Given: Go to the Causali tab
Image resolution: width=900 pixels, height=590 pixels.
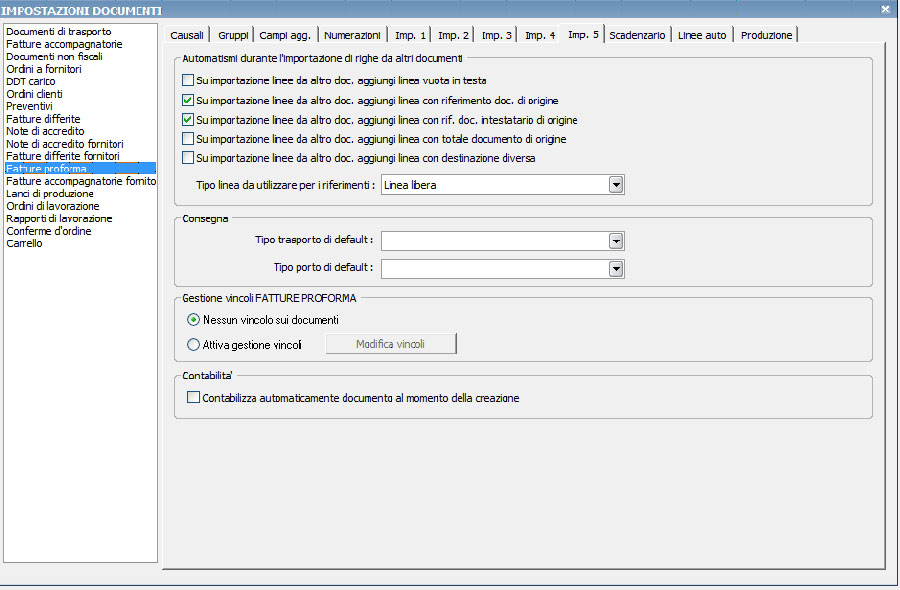Looking at the screenshot, I should (187, 35).
